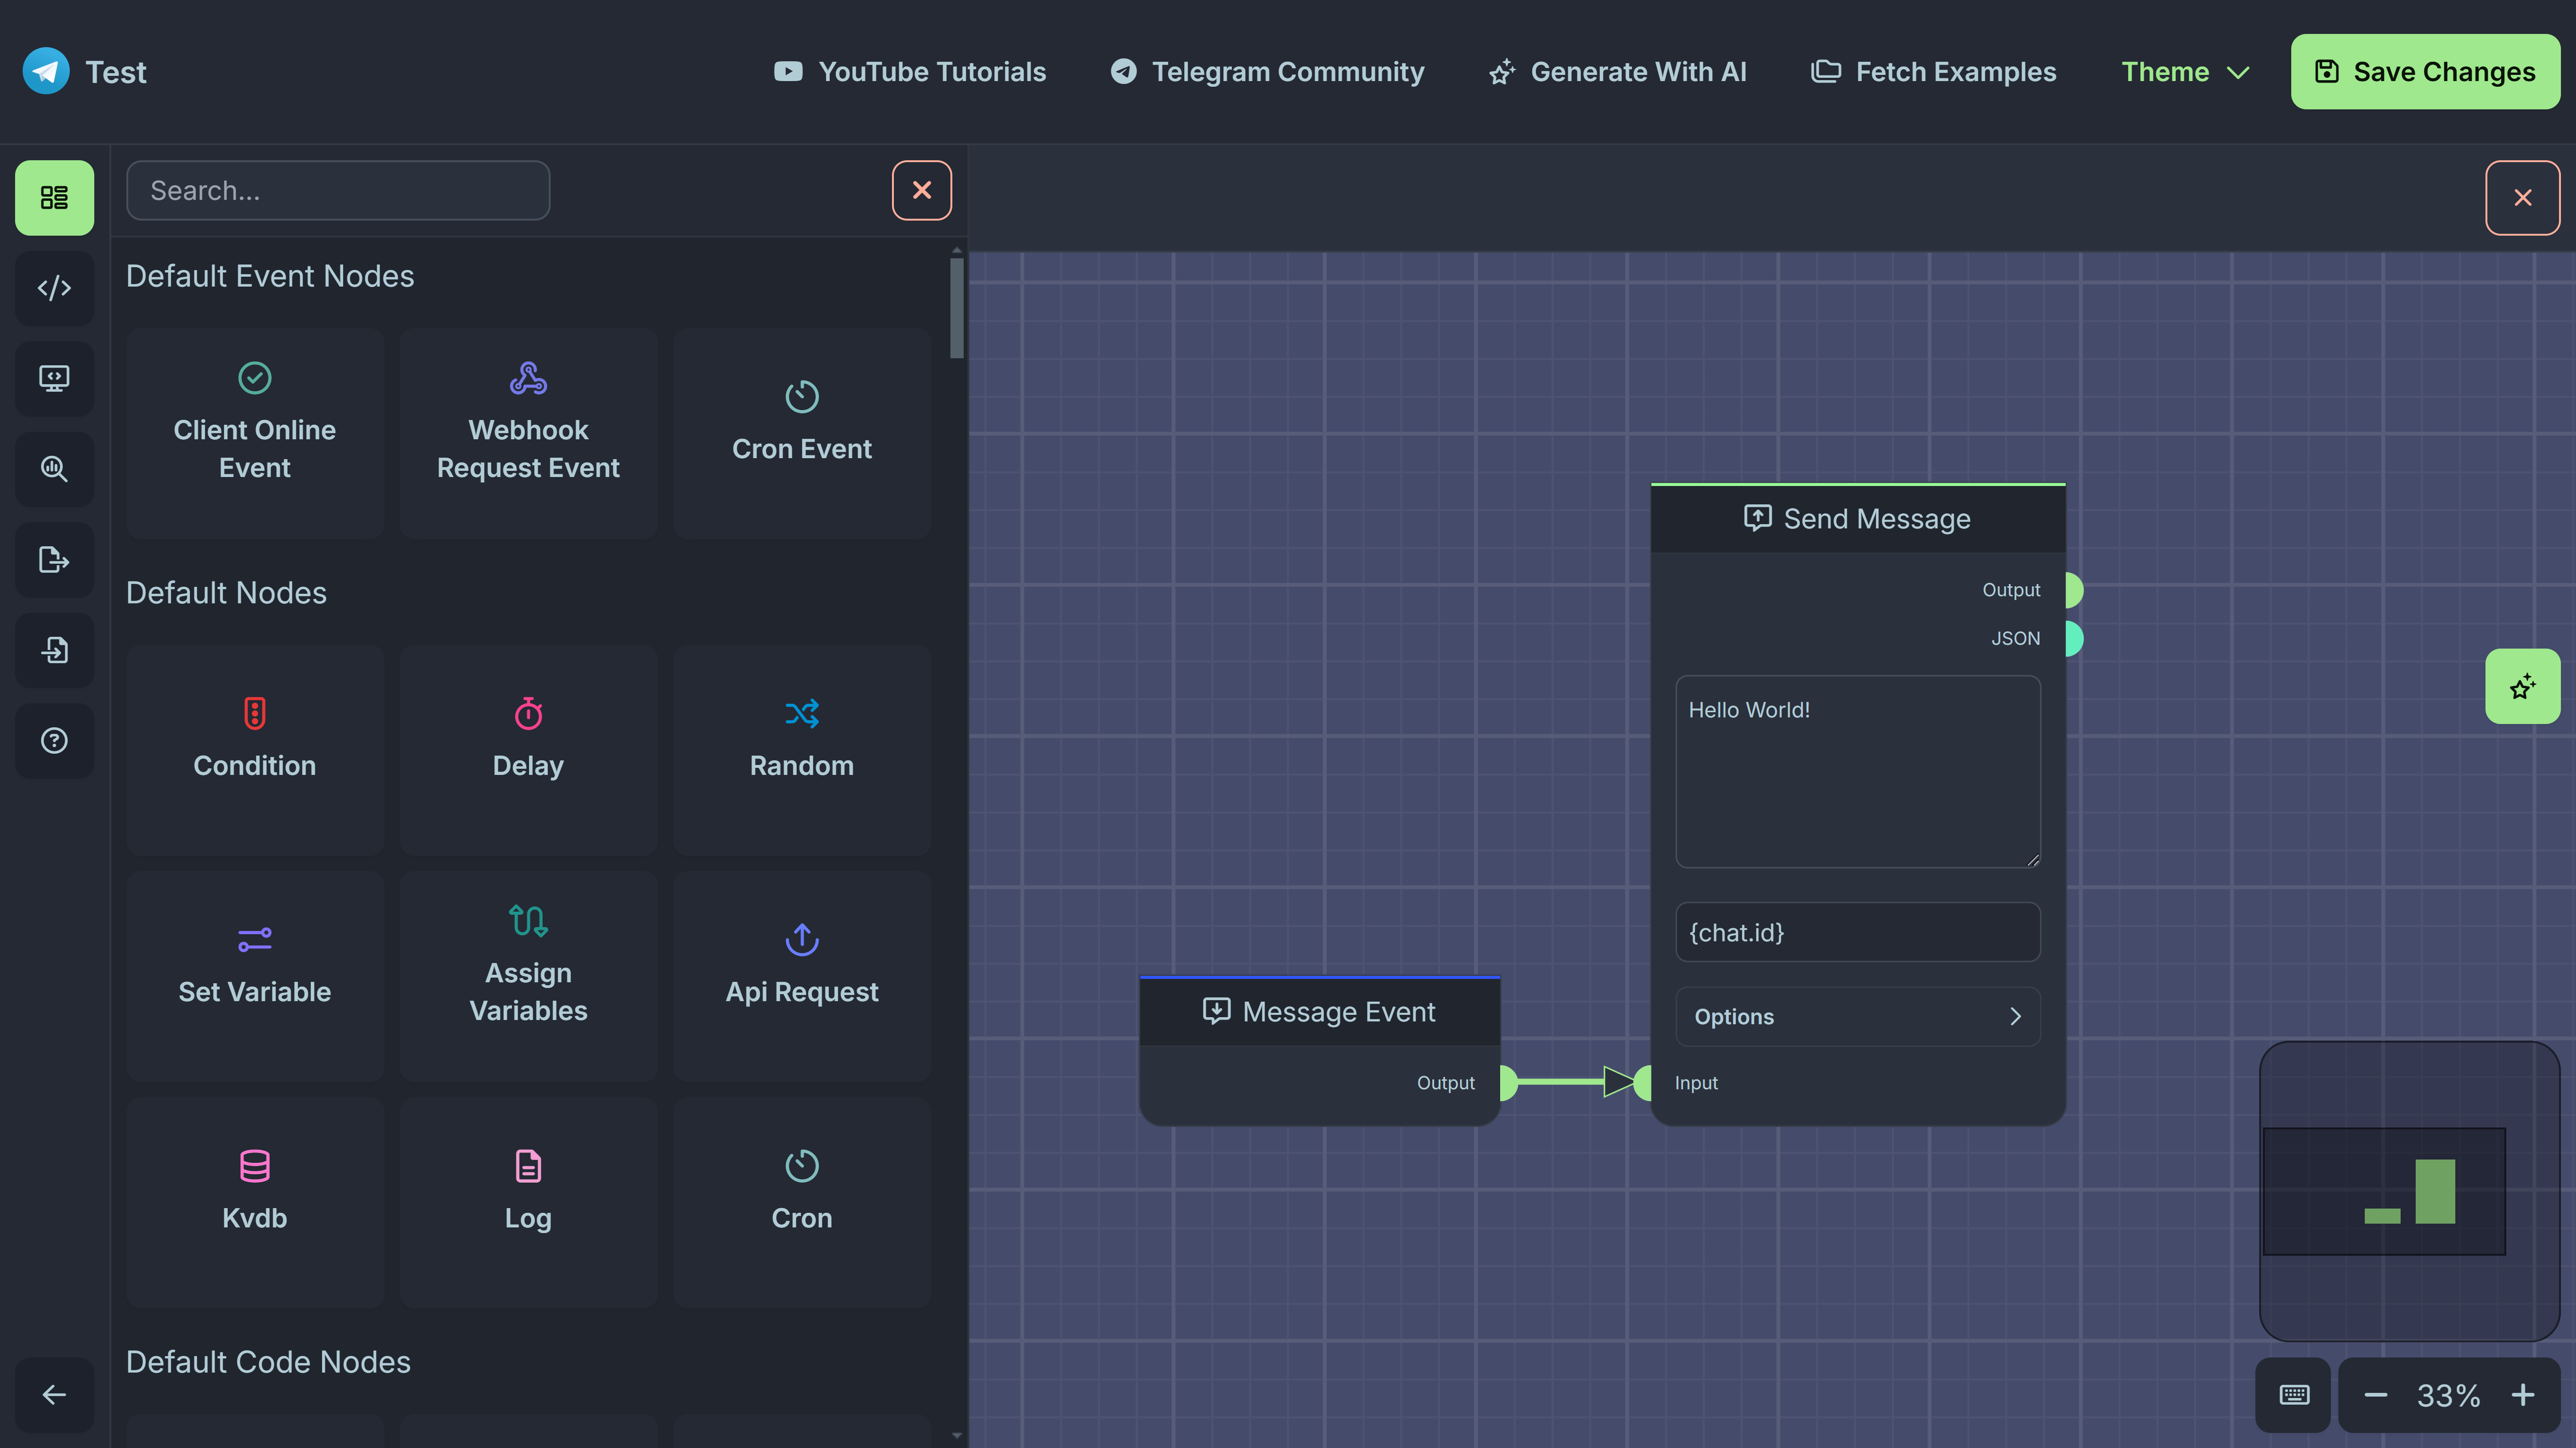The width and height of the screenshot is (2576, 1448).
Task: Click the Cron Event node icon
Action: [x=801, y=396]
